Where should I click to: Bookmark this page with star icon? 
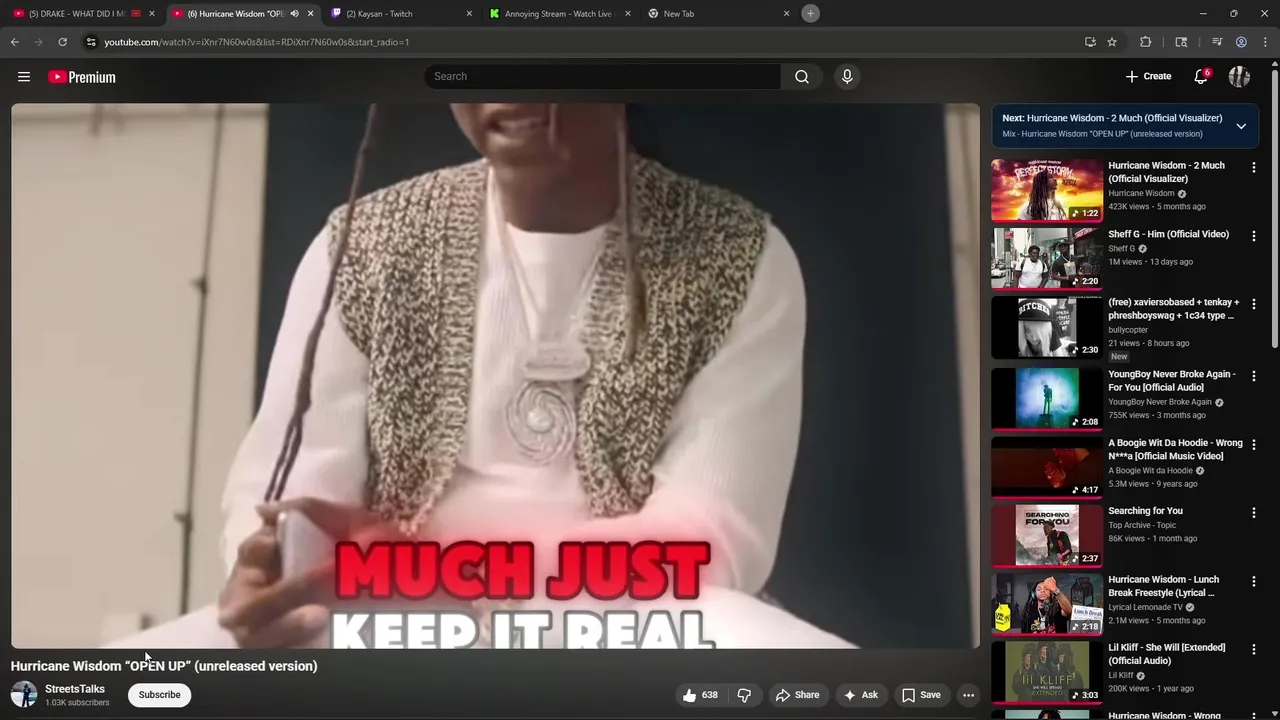pos(1112,42)
